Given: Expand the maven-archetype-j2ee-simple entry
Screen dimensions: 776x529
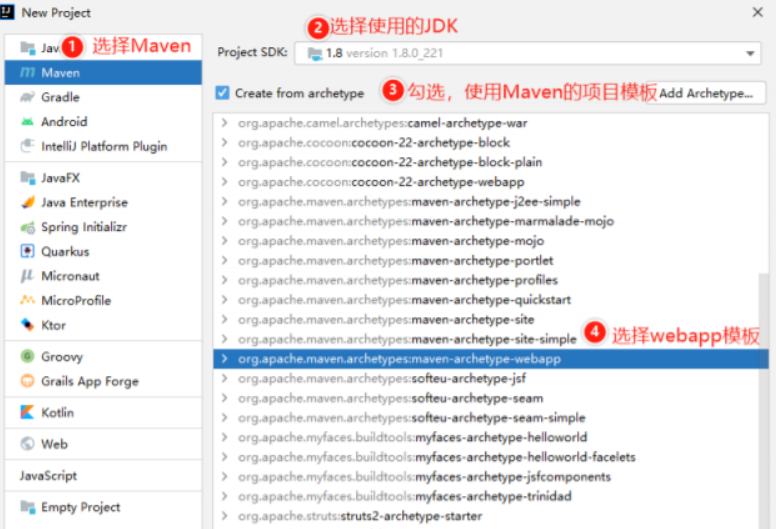Looking at the screenshot, I should coord(225,201).
